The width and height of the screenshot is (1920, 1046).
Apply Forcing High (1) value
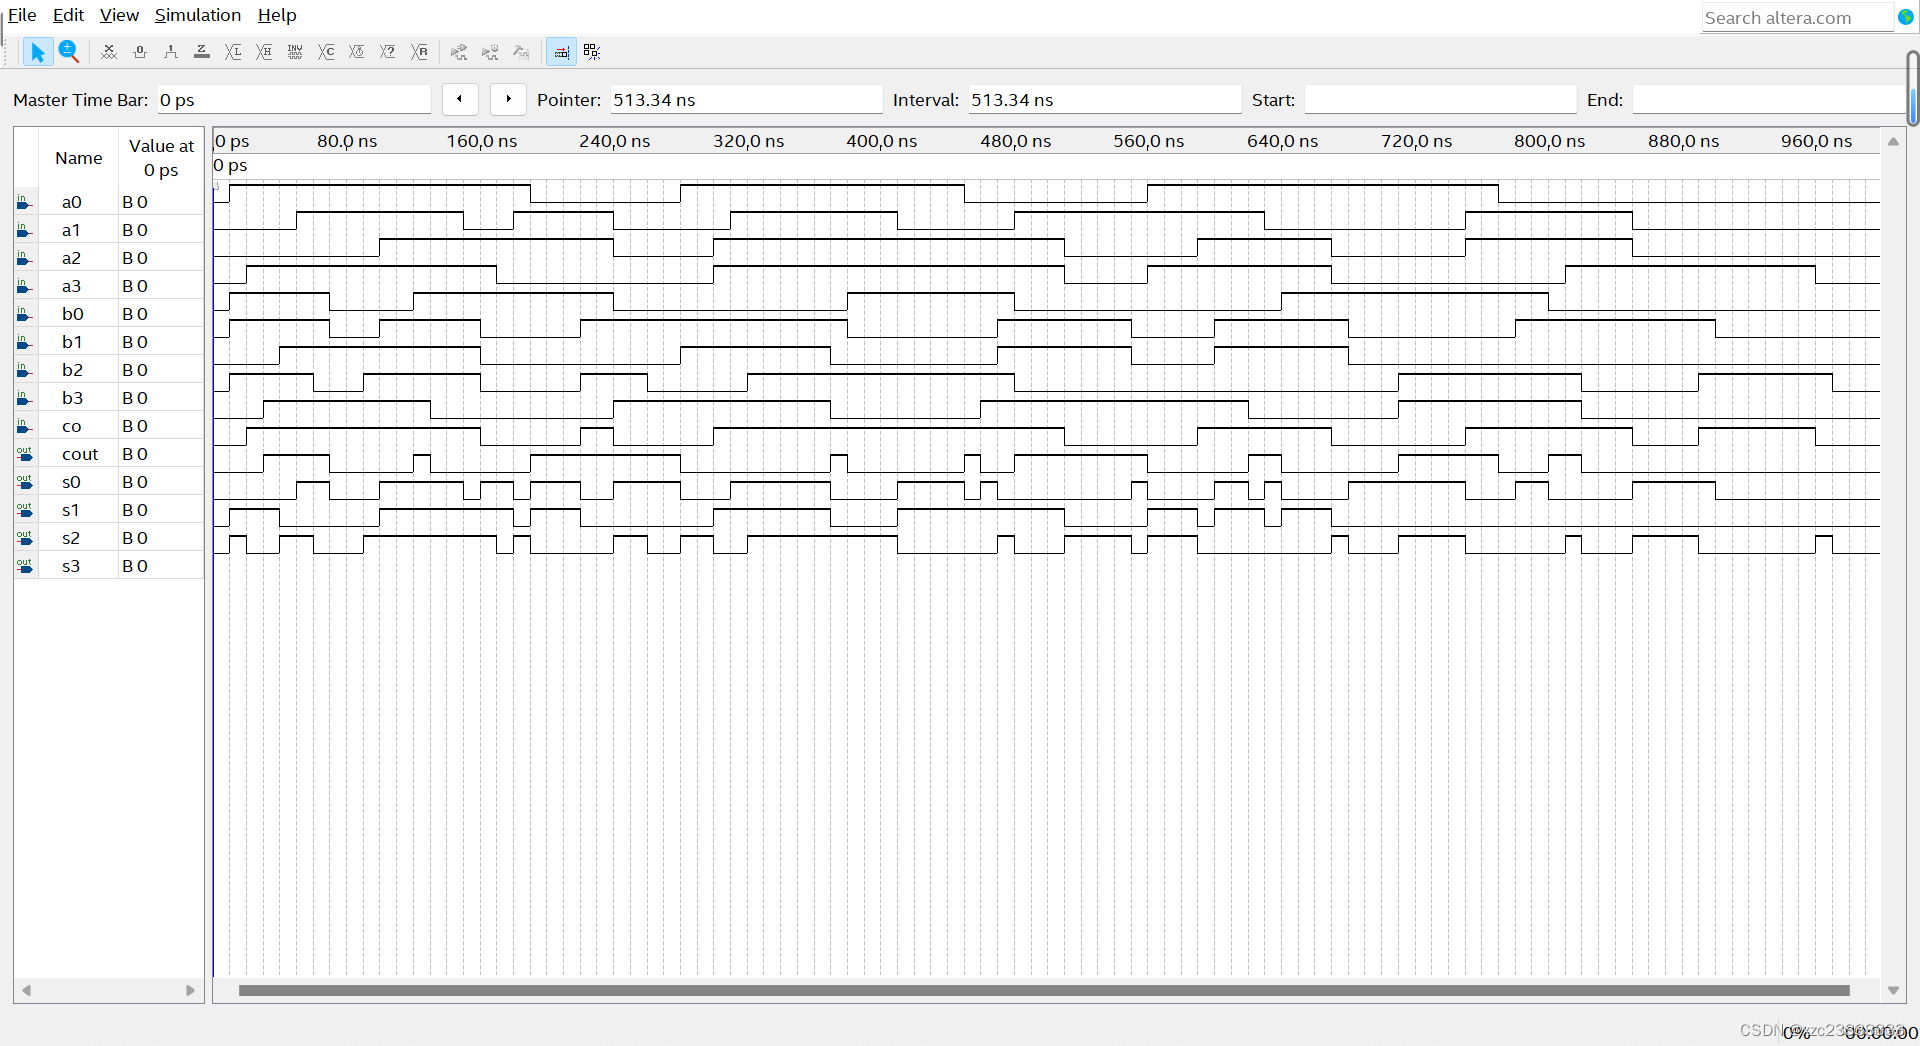pyautogui.click(x=171, y=52)
